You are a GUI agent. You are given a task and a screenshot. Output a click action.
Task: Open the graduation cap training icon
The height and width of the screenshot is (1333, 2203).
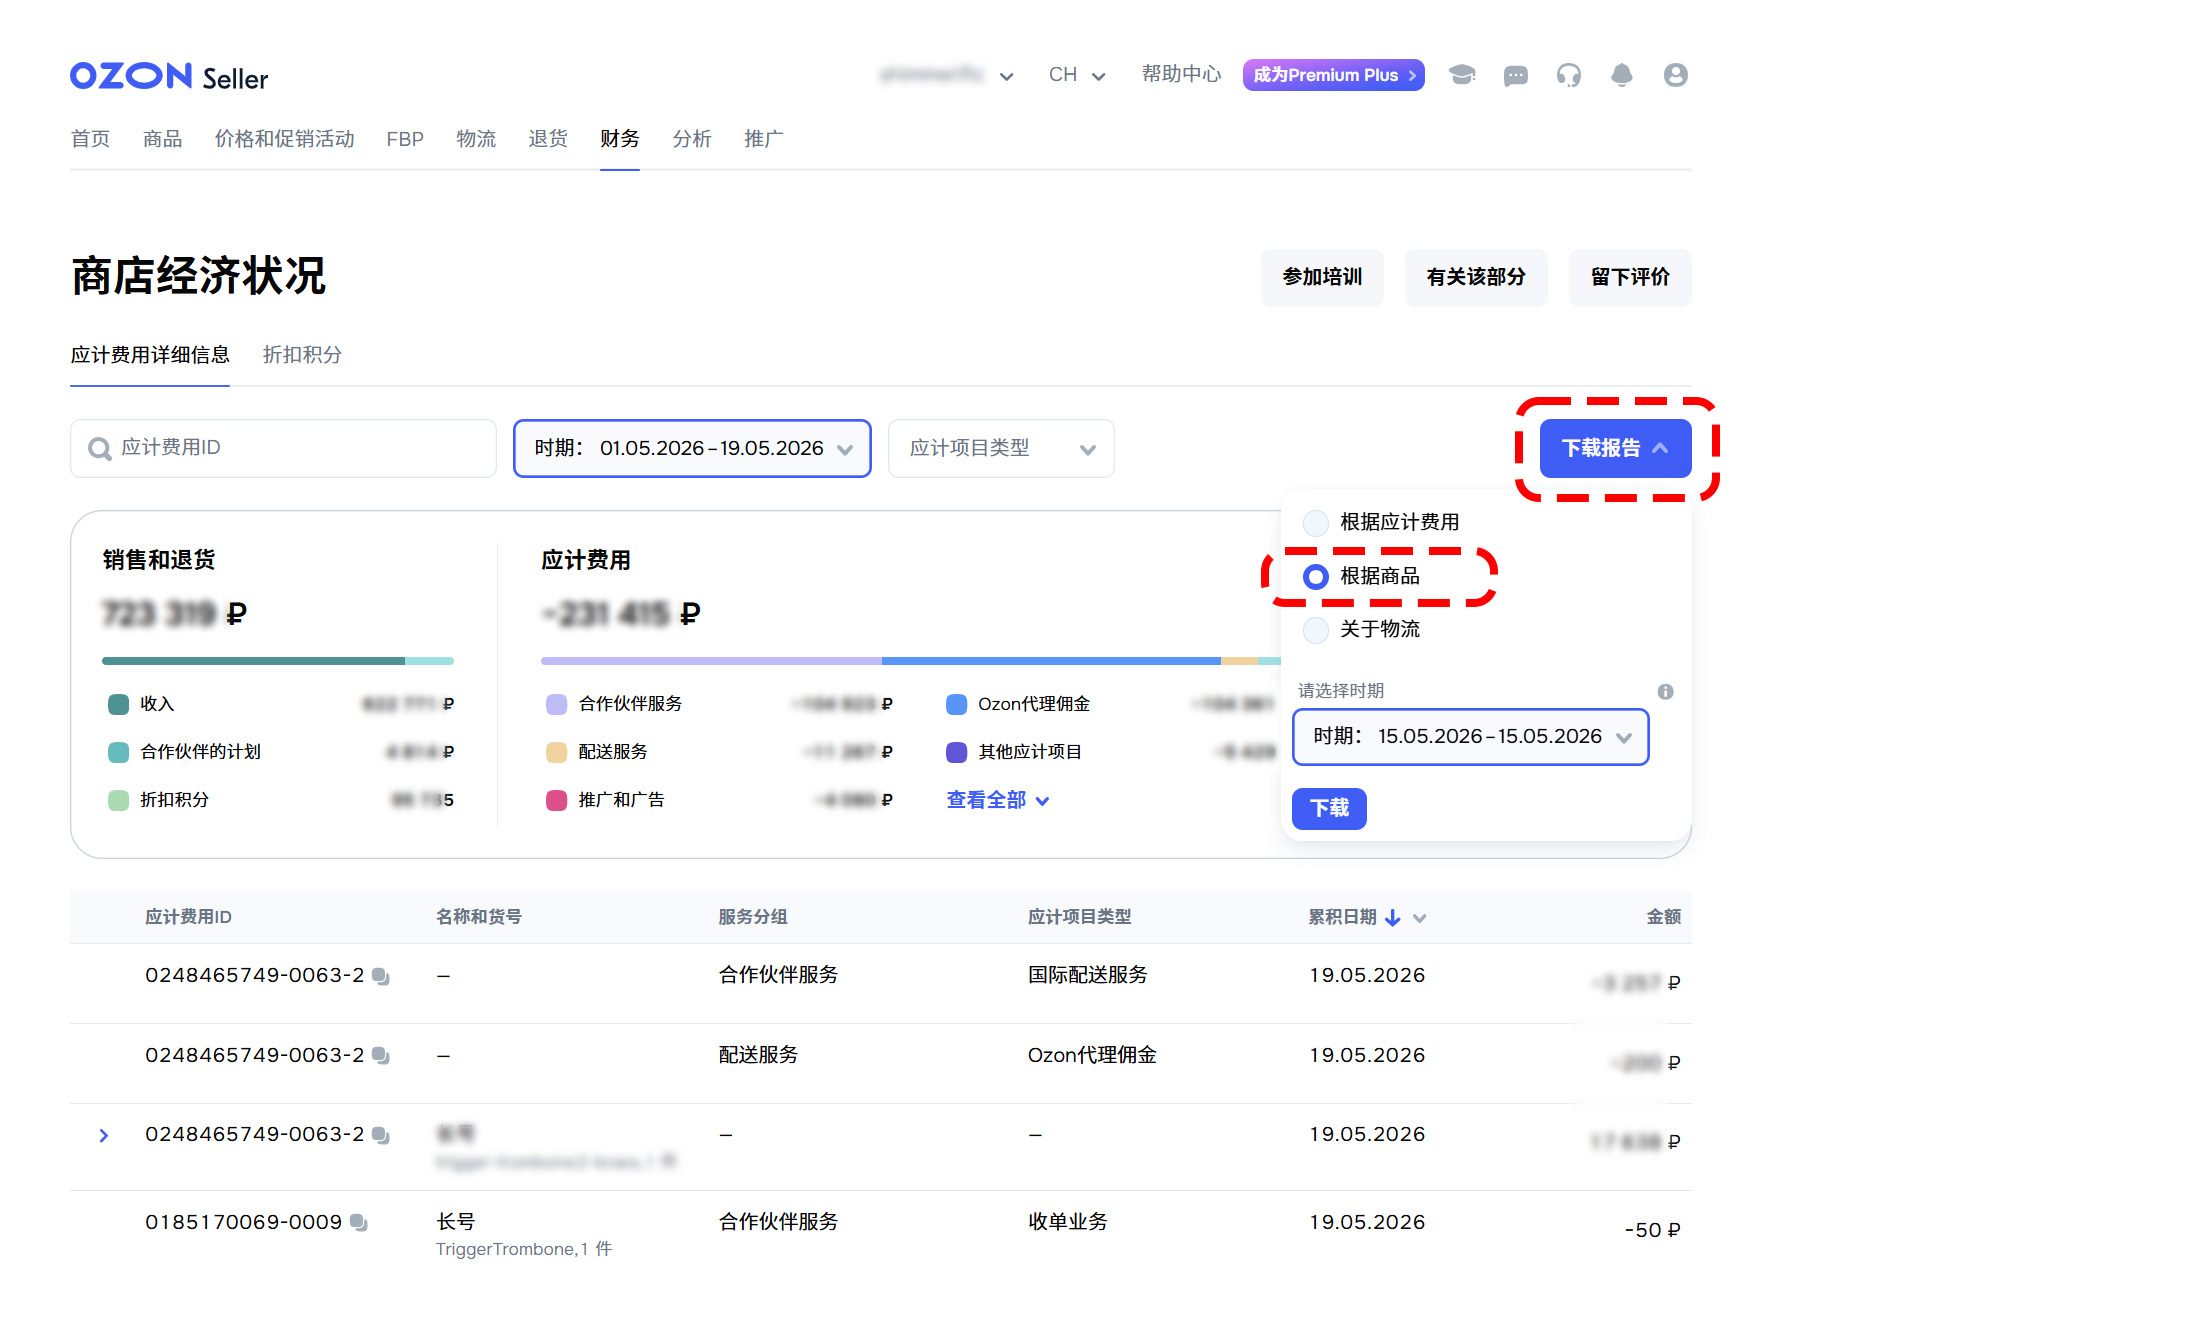point(1462,75)
